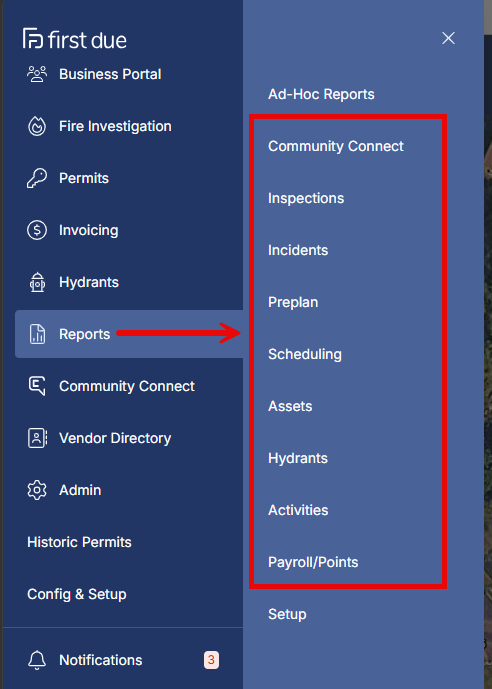Open Ad-Hoc Reports
Viewport: 492px width, 689px height.
pyautogui.click(x=321, y=94)
